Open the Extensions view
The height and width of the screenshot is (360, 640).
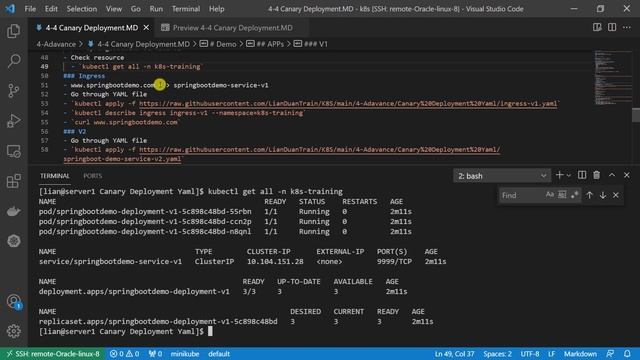pyautogui.click(x=13, y=181)
